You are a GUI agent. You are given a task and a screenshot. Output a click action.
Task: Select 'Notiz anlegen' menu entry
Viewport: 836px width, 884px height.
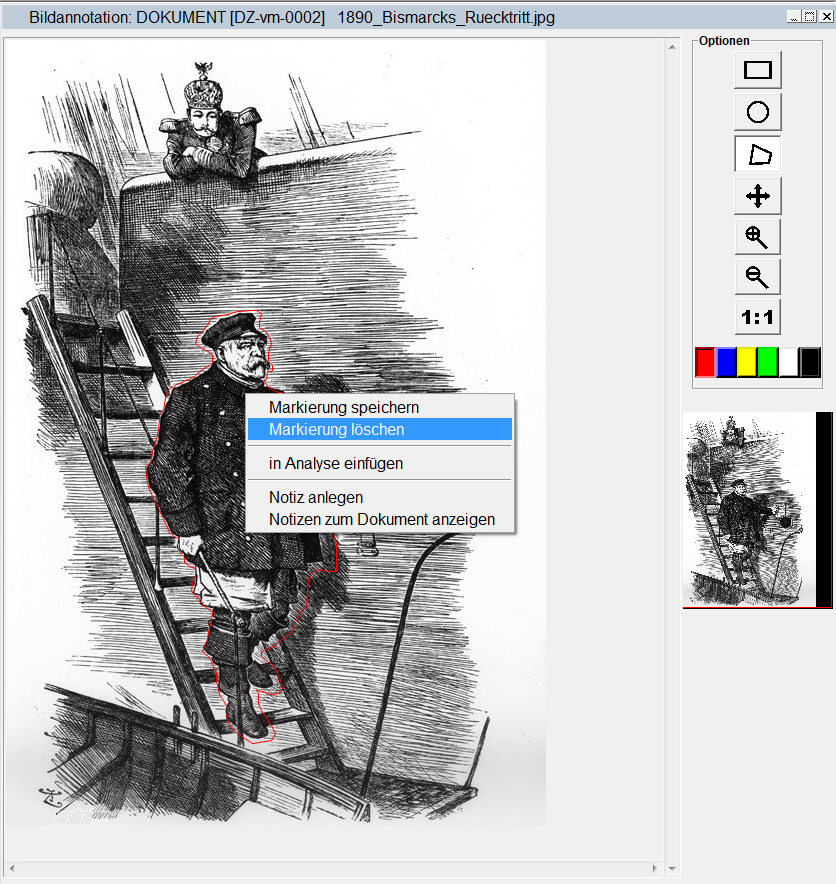316,497
